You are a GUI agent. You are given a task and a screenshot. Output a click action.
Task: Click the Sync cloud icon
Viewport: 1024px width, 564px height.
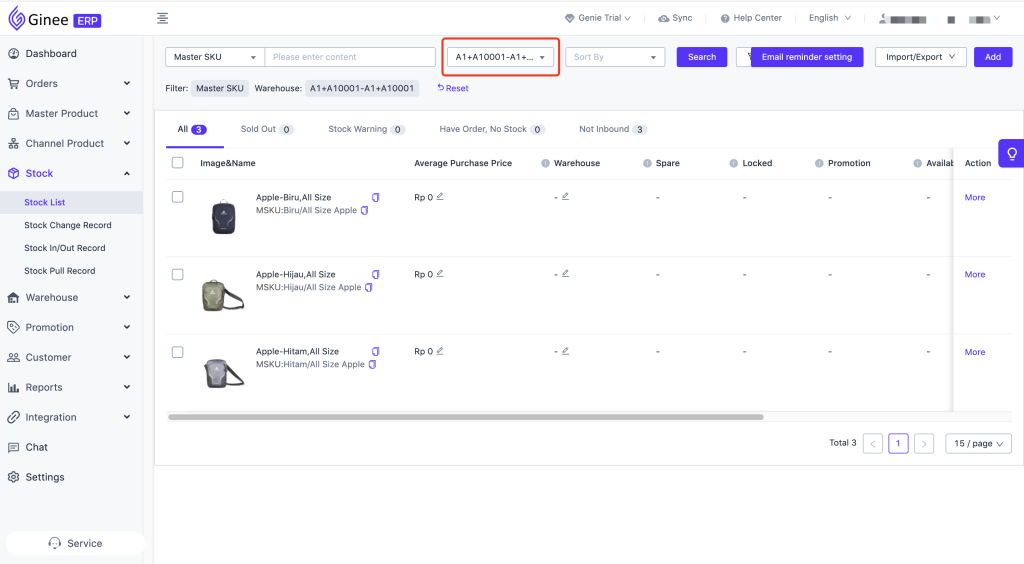click(664, 18)
